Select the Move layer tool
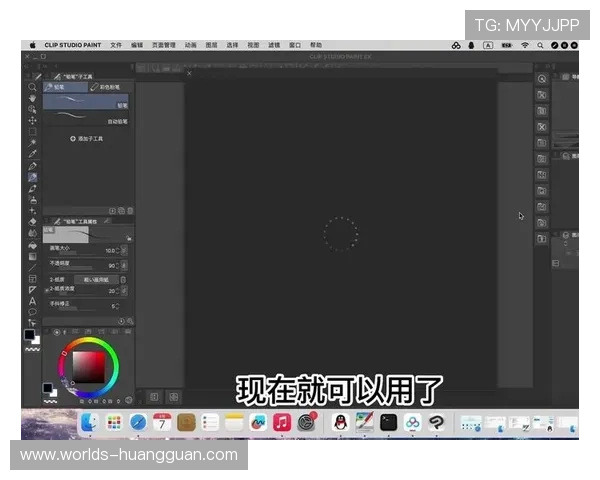 tap(32, 120)
